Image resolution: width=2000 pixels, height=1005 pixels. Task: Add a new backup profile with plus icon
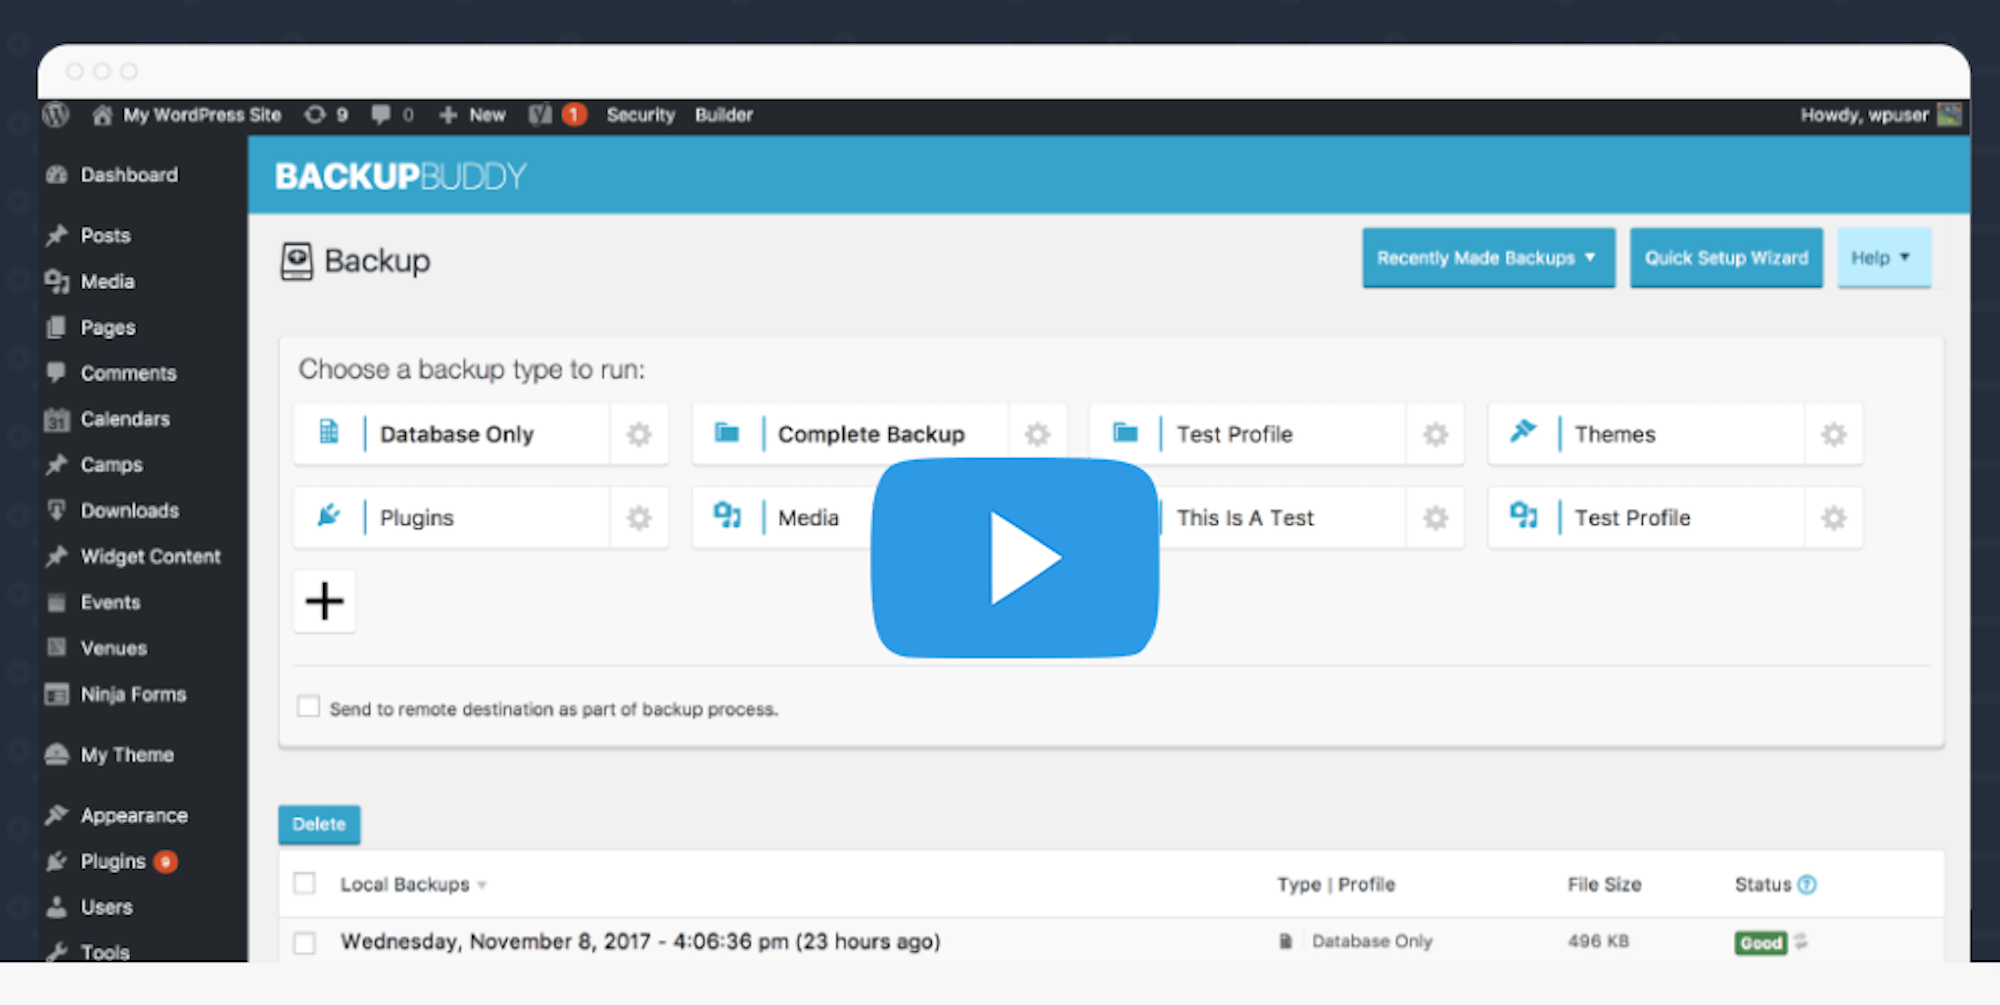(324, 602)
